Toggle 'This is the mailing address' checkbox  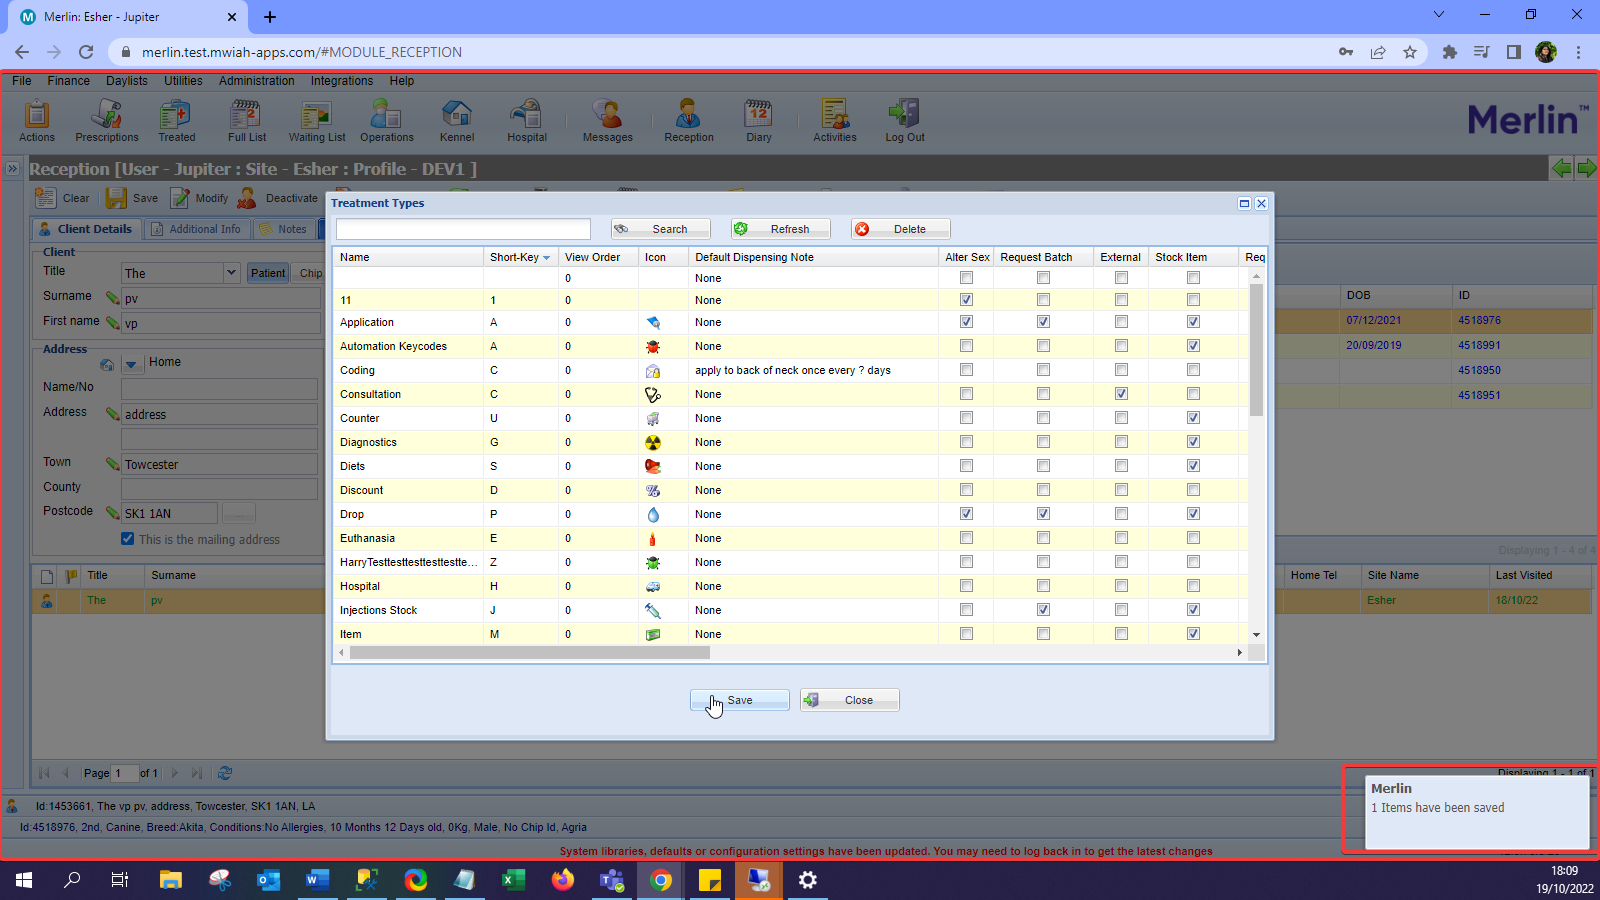(128, 539)
